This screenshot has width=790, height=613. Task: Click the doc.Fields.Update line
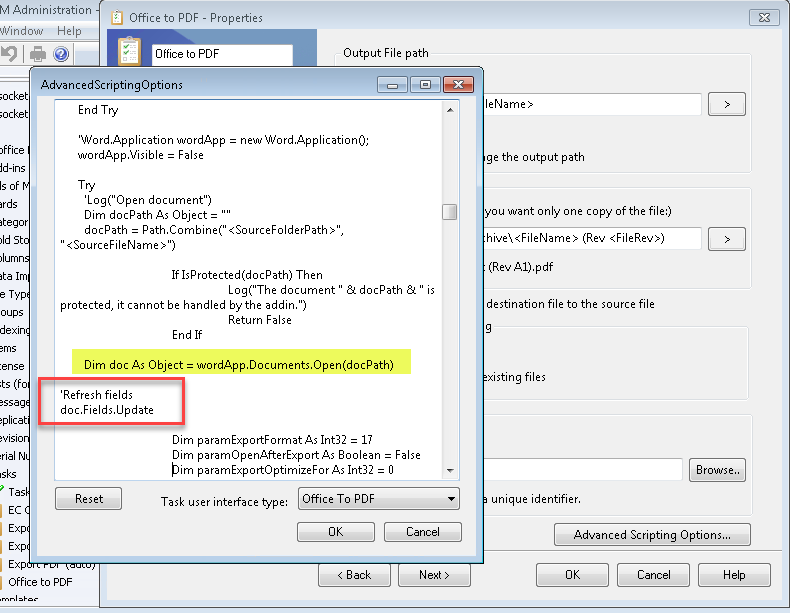(x=107, y=410)
